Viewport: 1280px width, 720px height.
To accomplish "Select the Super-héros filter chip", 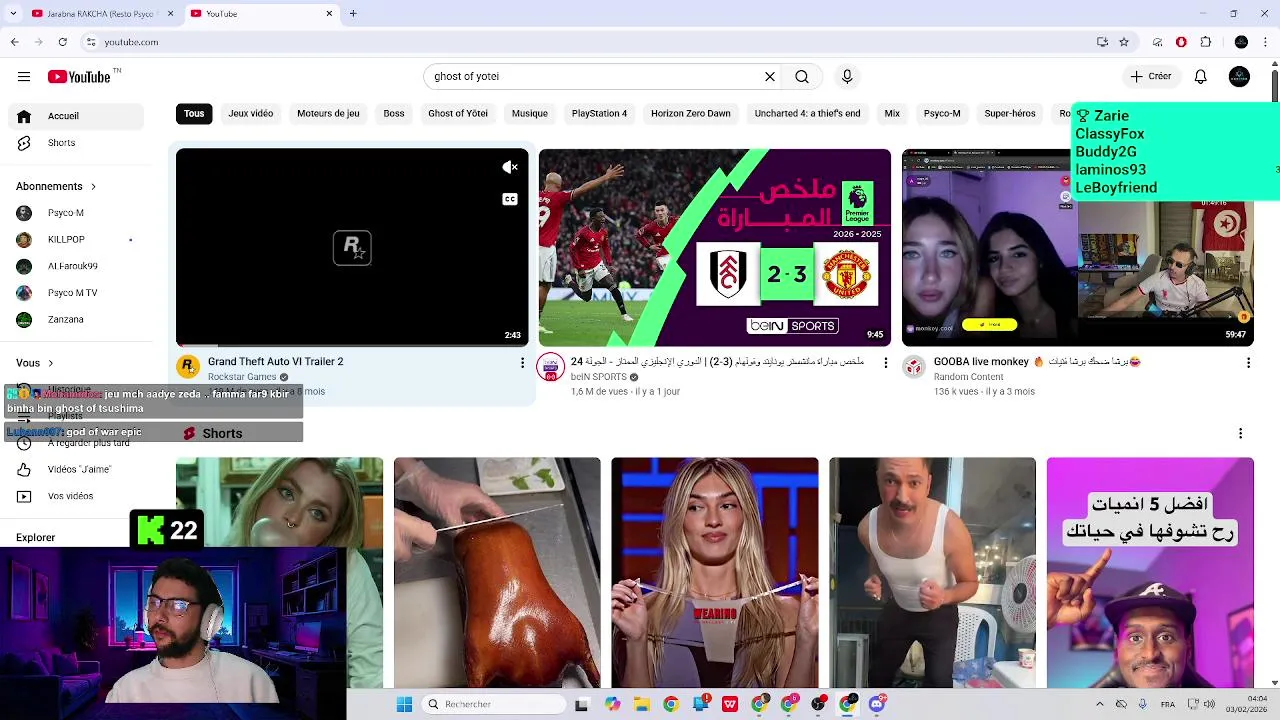I will [x=1010, y=114].
